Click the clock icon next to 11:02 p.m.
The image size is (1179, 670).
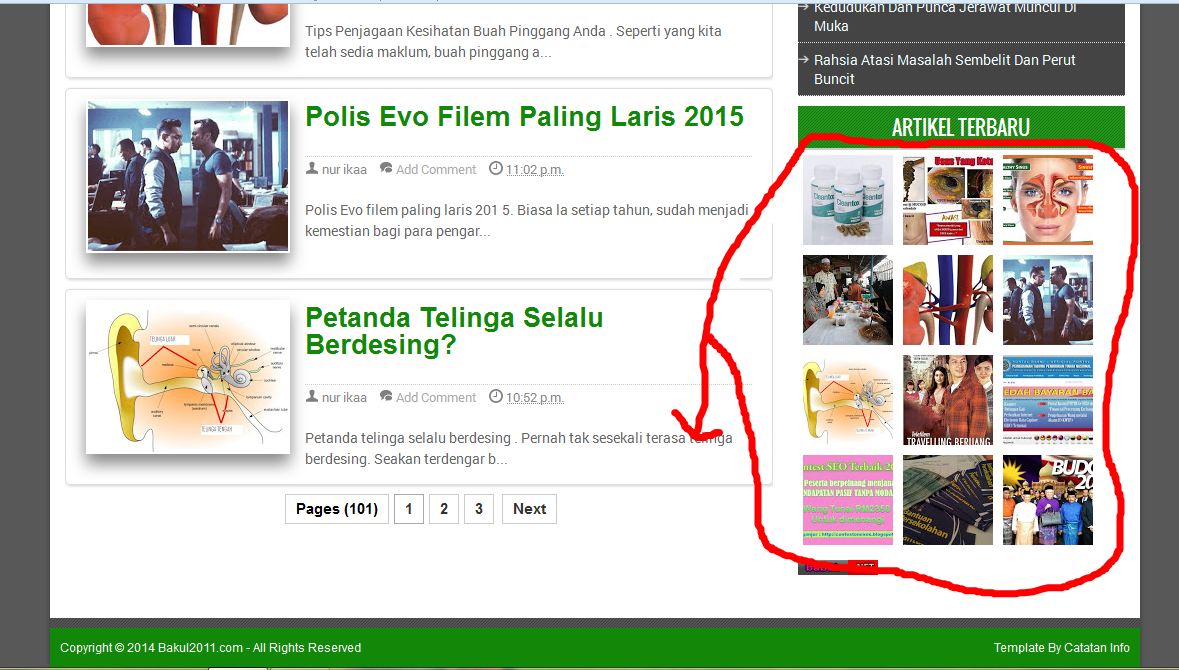[x=496, y=168]
